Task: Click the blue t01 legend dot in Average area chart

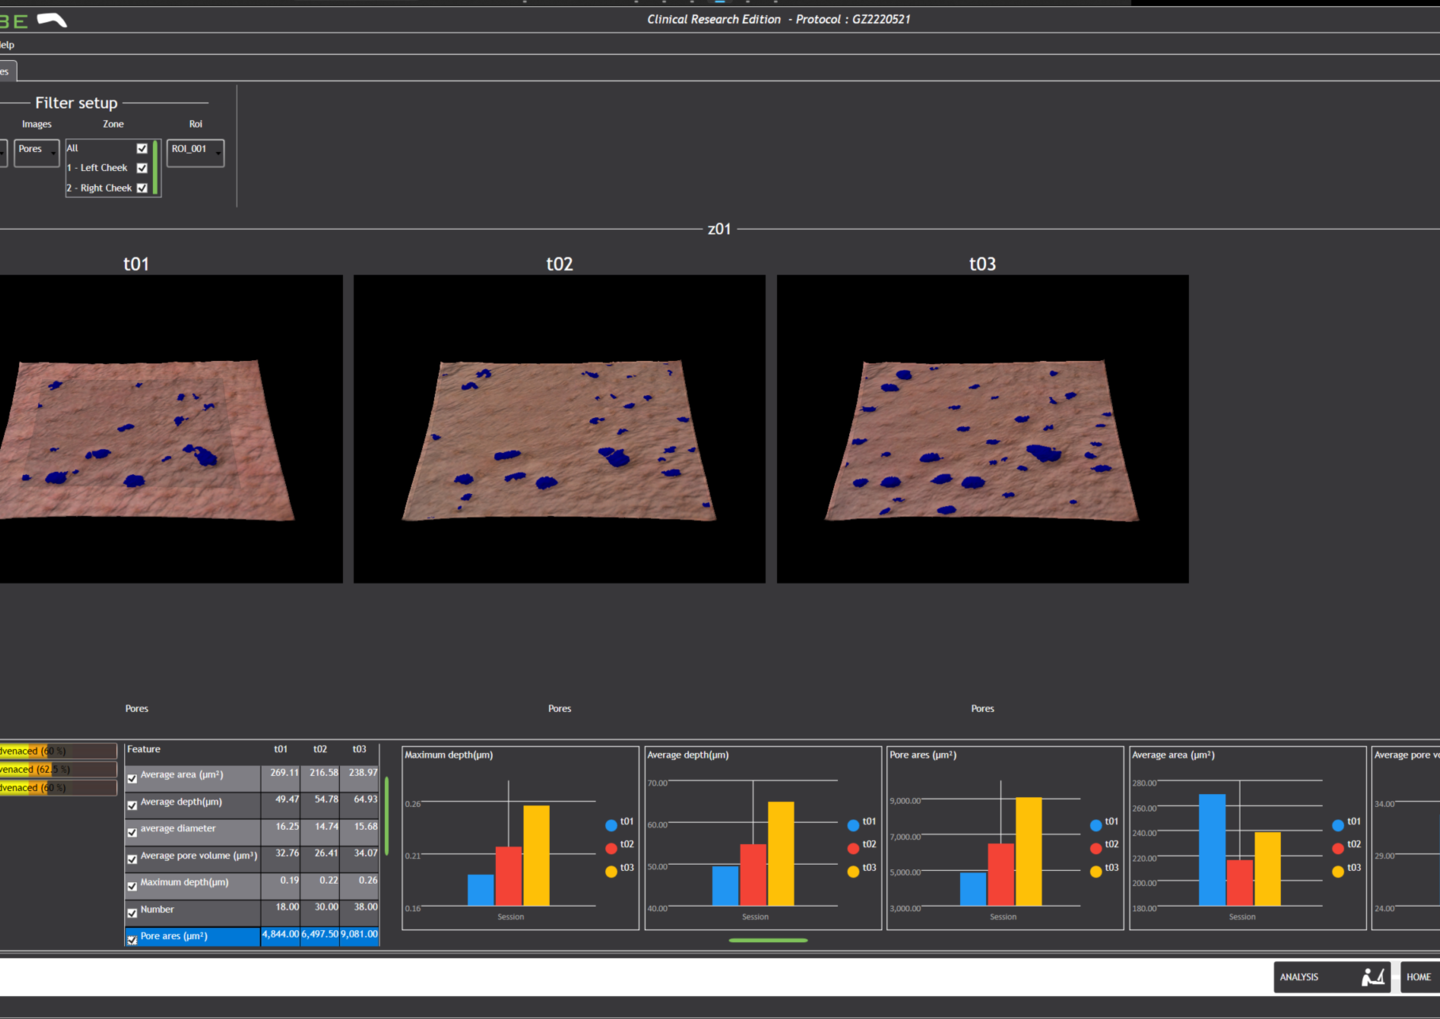Action: coord(1338,825)
